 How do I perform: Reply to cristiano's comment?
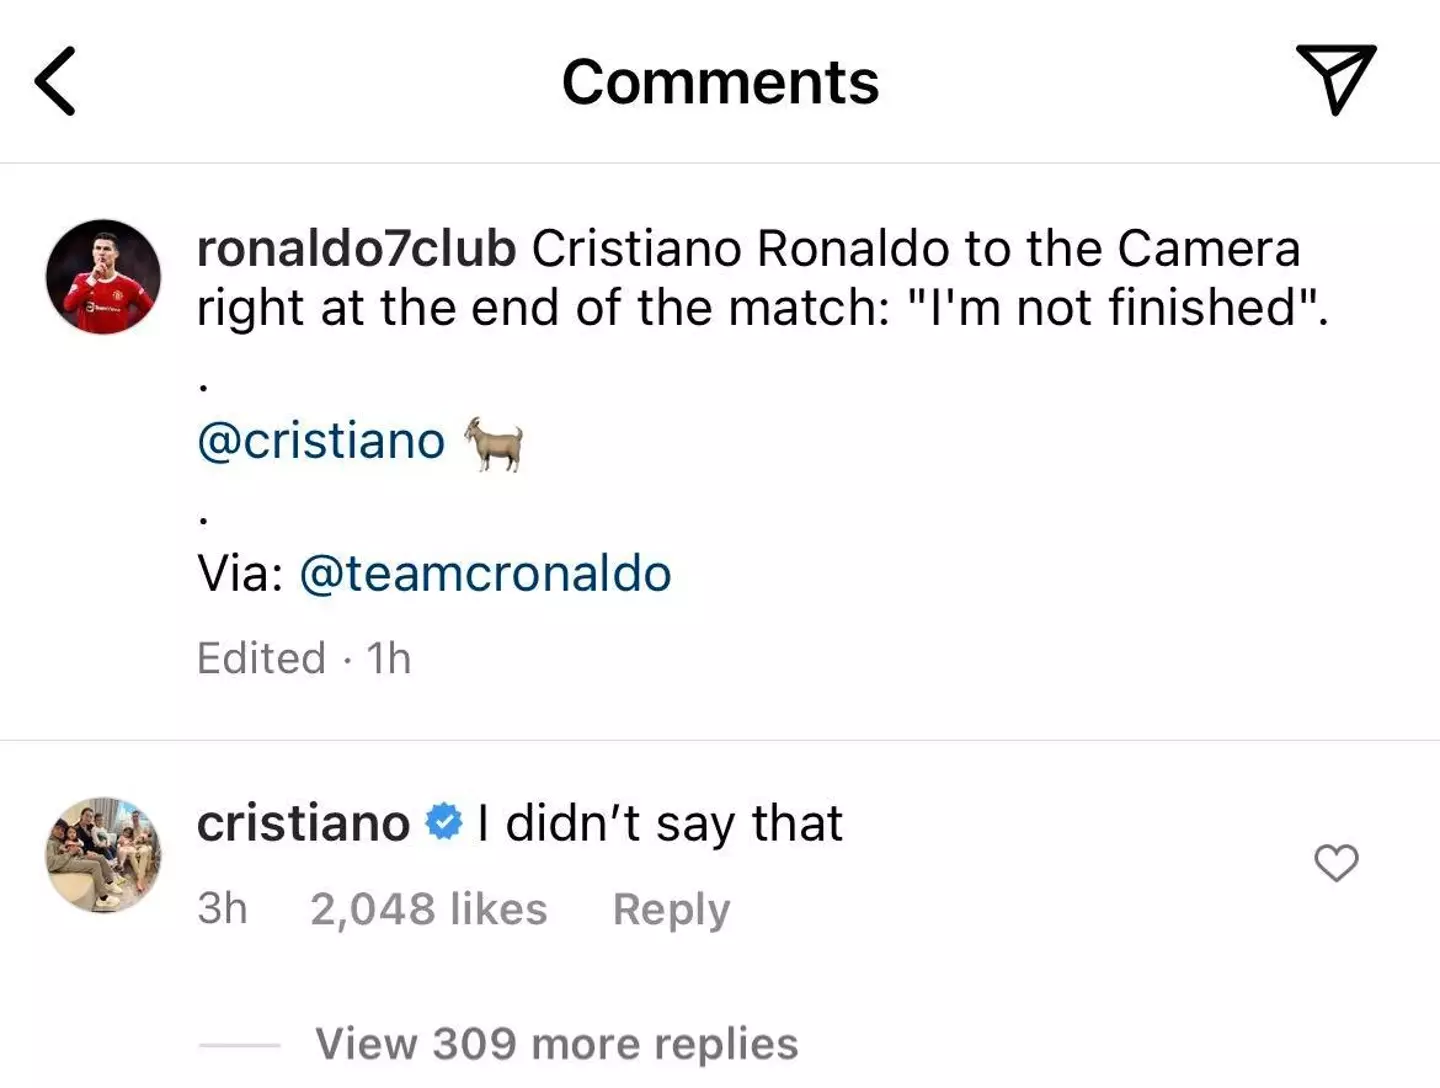point(671,910)
